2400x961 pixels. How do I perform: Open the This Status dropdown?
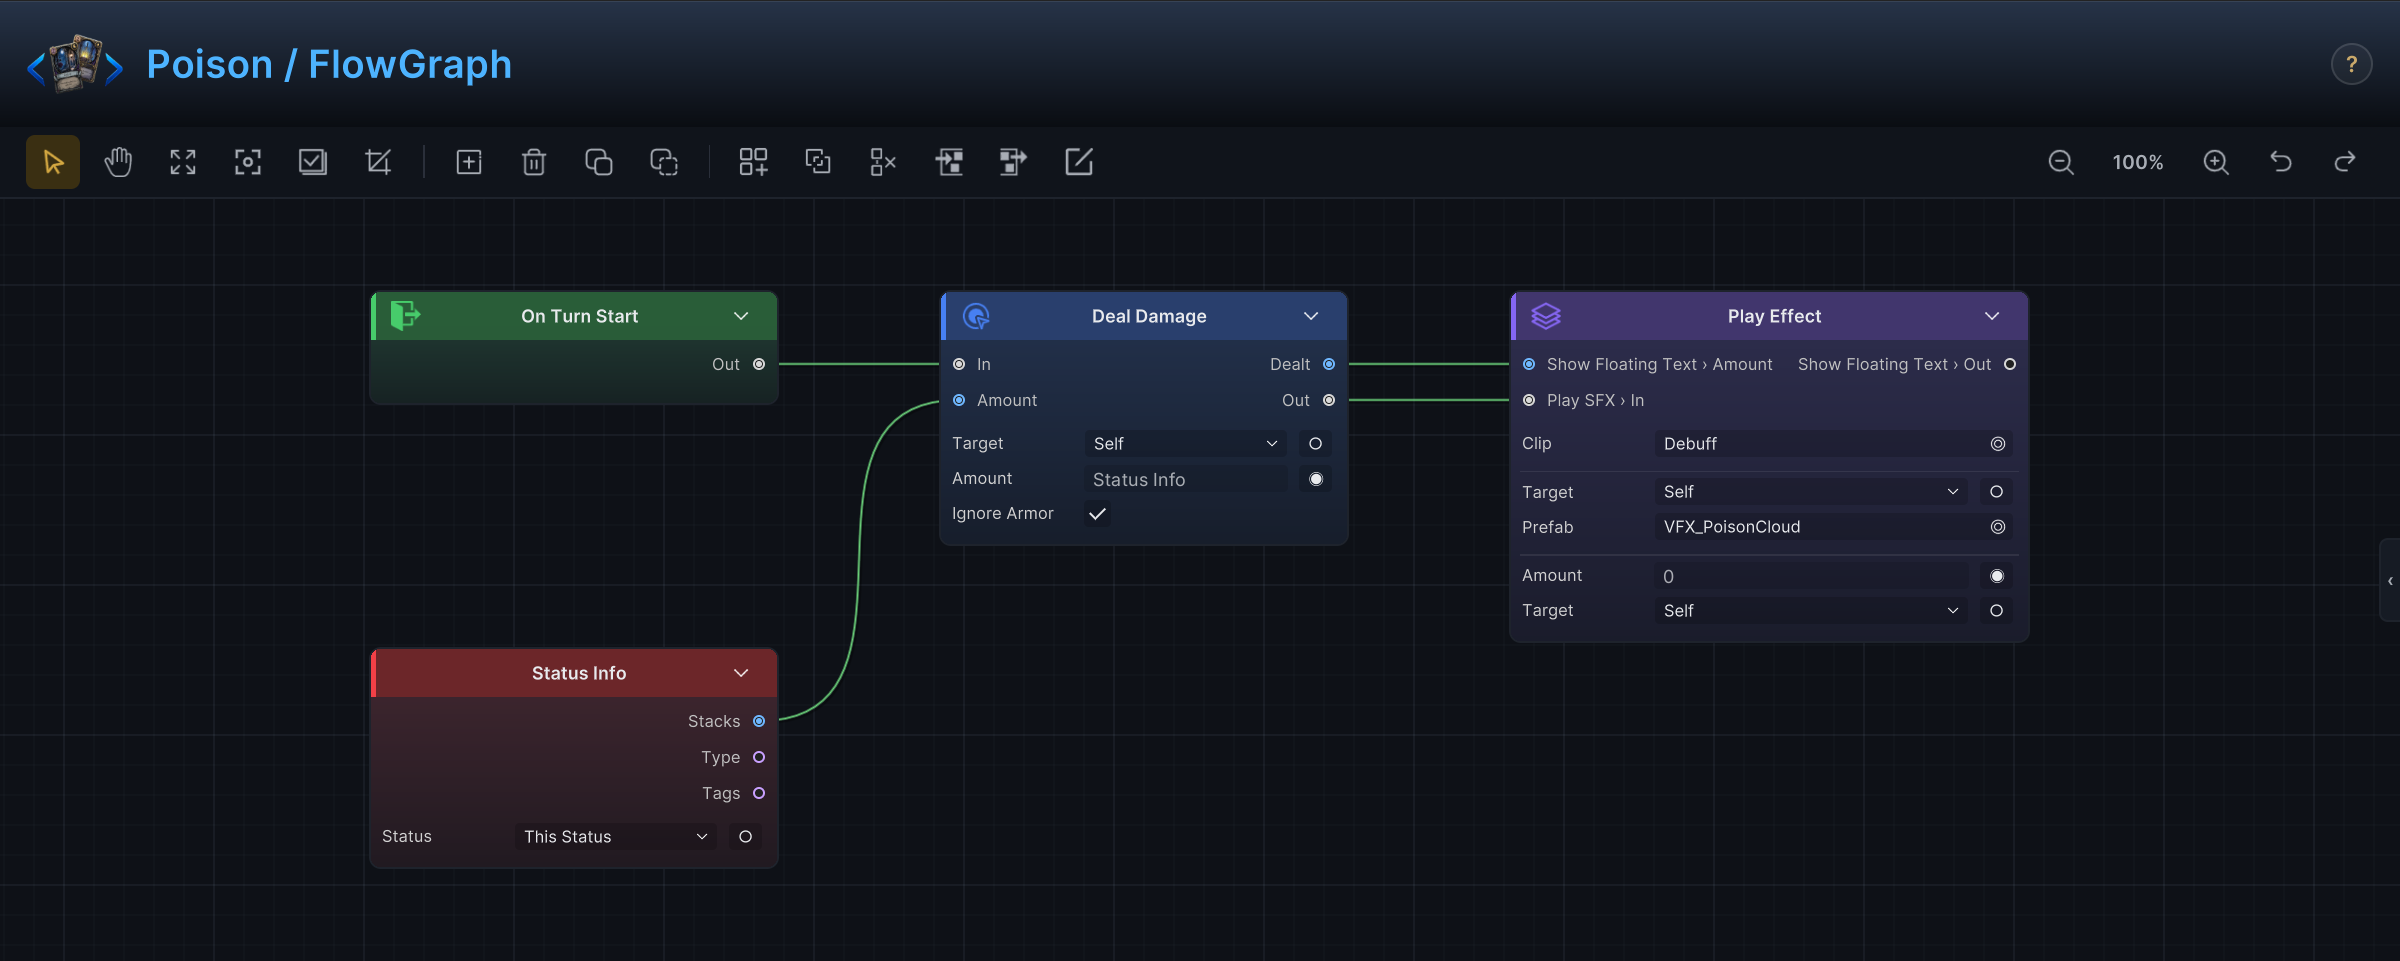tap(616, 836)
